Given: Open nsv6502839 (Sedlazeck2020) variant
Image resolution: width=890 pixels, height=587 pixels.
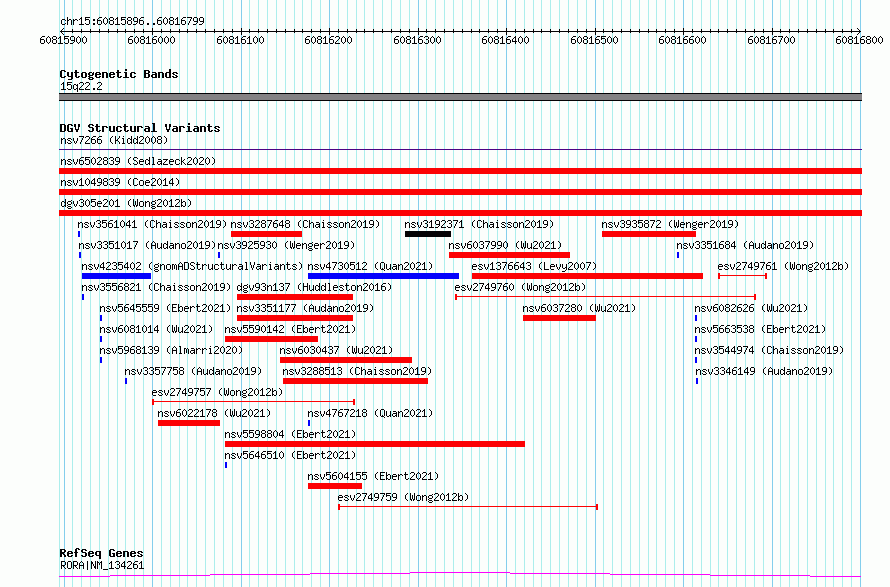Looking at the screenshot, I should pyautogui.click(x=138, y=161).
